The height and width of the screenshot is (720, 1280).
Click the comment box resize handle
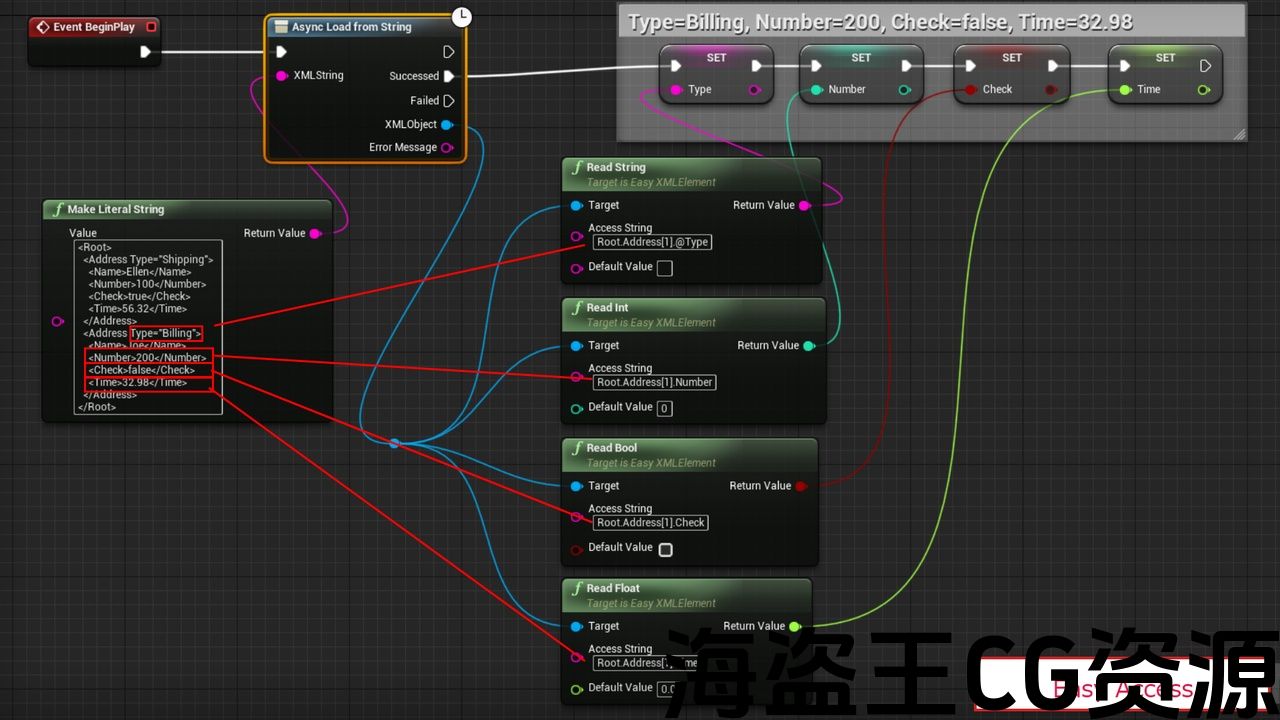click(x=1239, y=133)
